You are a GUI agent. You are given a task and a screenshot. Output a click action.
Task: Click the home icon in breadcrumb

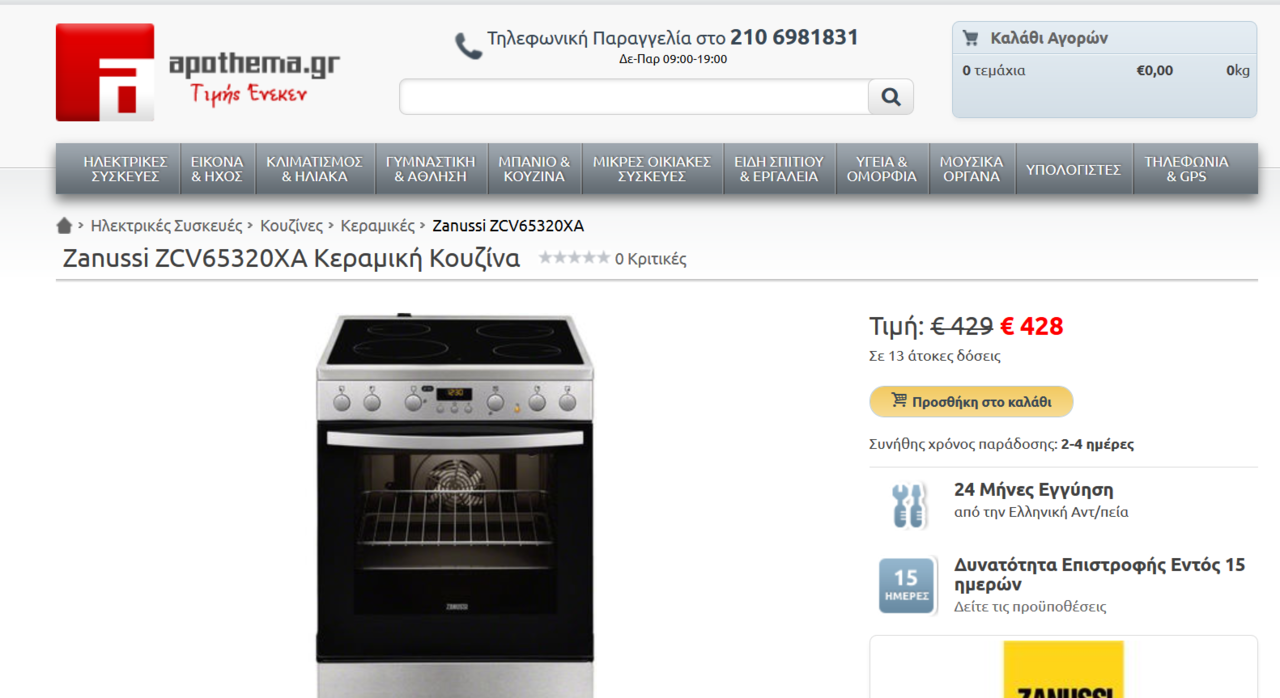(x=64, y=225)
